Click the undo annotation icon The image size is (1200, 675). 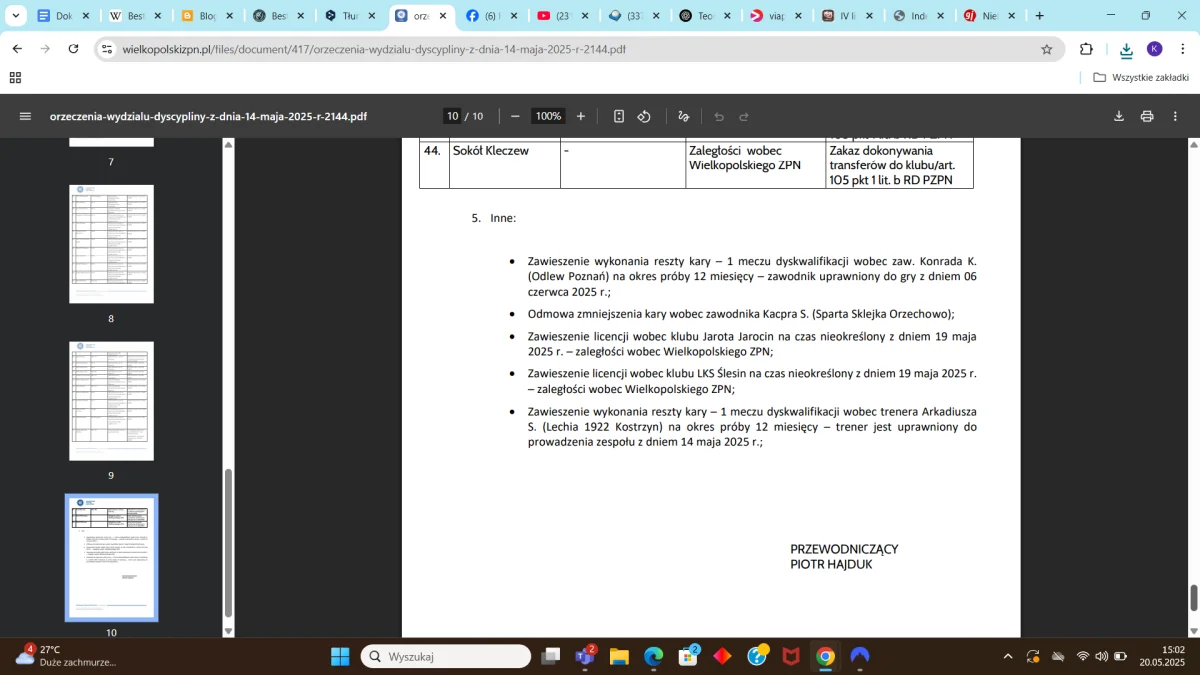point(719,116)
